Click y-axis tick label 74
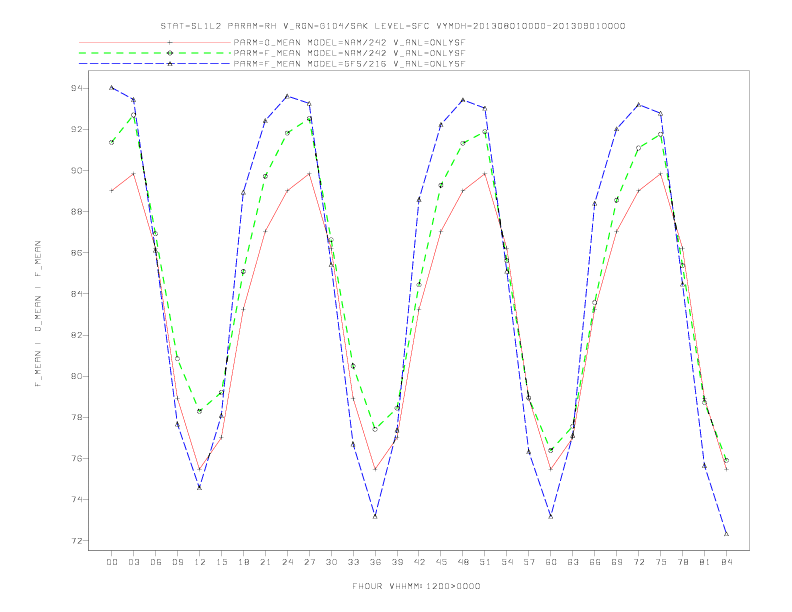Image resolution: width=792 pixels, height=612 pixels. coord(77,499)
